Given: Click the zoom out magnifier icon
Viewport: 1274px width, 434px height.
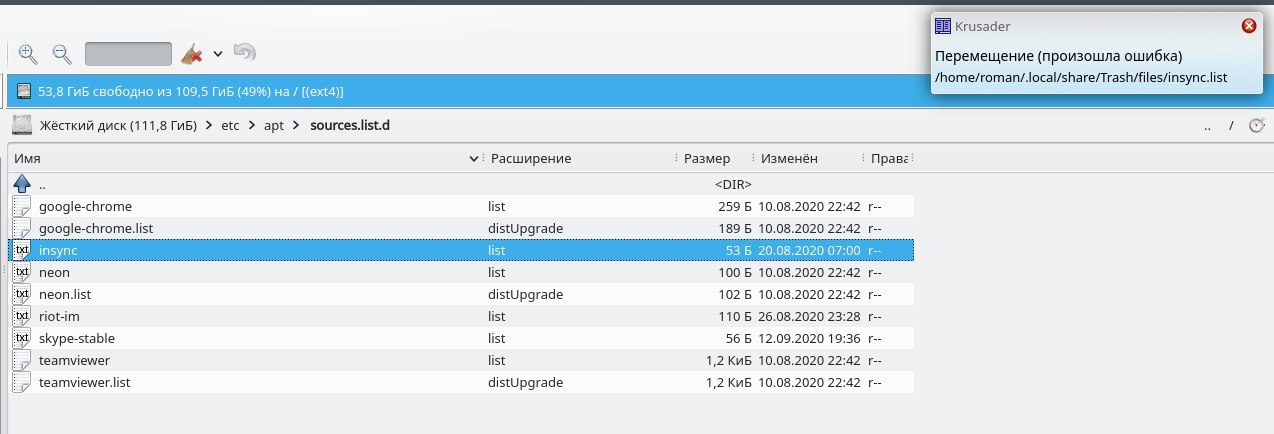Looking at the screenshot, I should [61, 54].
